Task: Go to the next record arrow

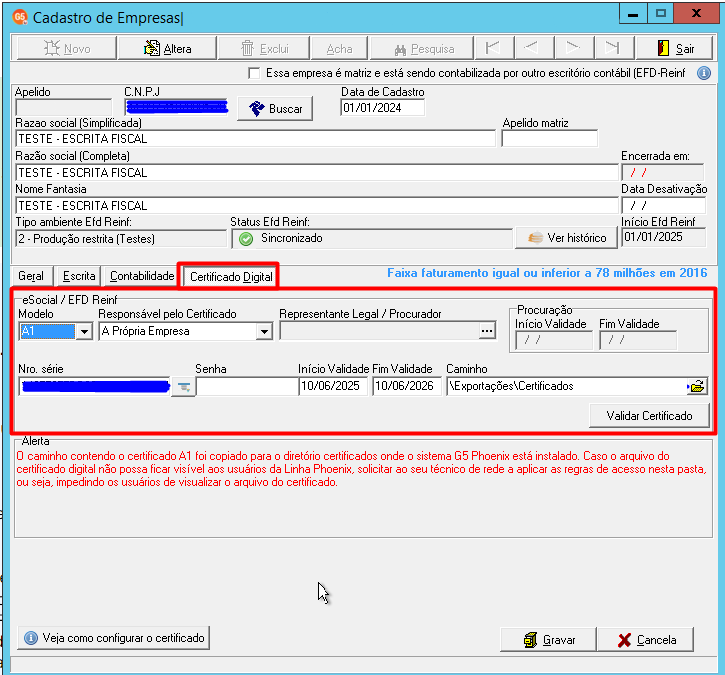Action: (x=572, y=48)
